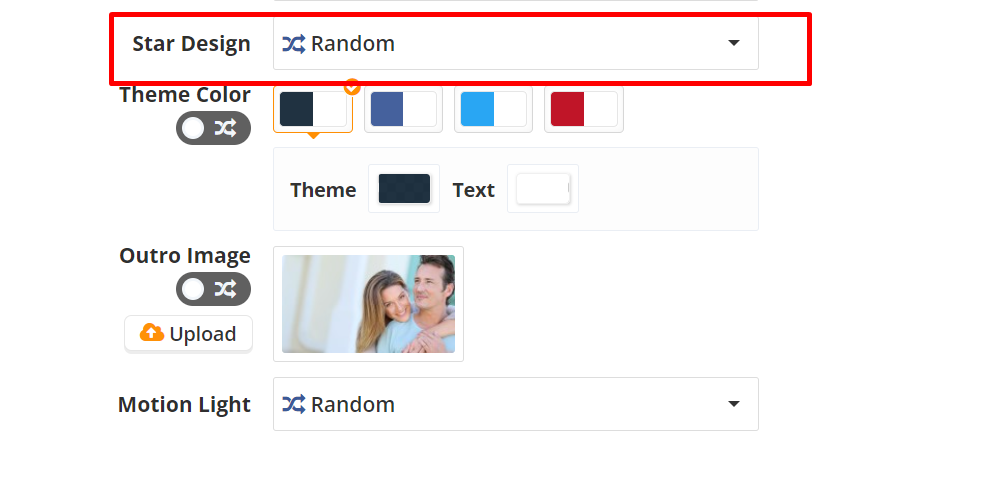The height and width of the screenshot is (497, 1002).
Task: Select the red theme preset
Action: pos(583,109)
